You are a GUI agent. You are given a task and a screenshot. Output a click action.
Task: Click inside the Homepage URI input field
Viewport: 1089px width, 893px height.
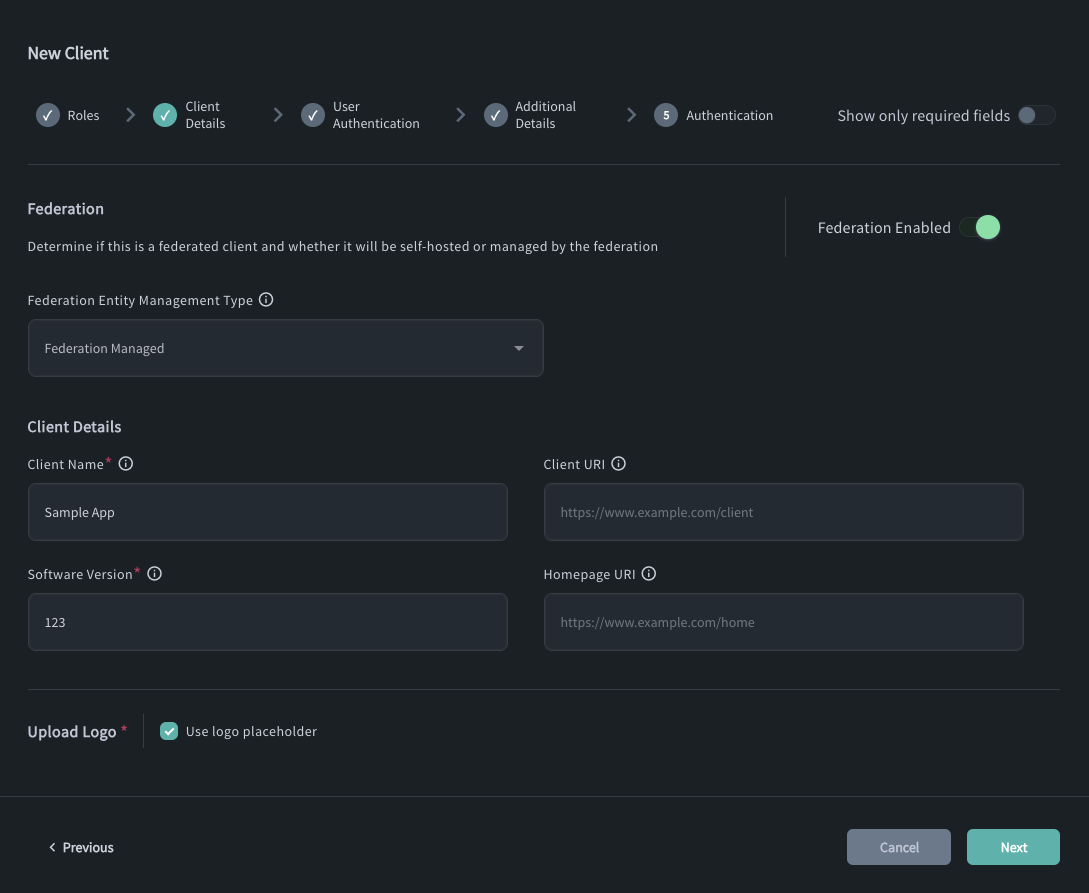783,622
